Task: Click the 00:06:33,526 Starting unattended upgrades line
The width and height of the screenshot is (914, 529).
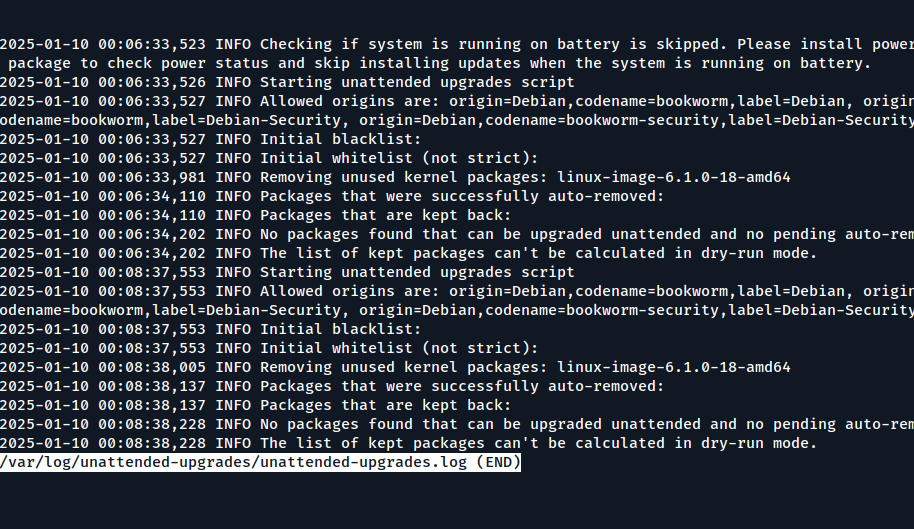Action: pos(288,82)
